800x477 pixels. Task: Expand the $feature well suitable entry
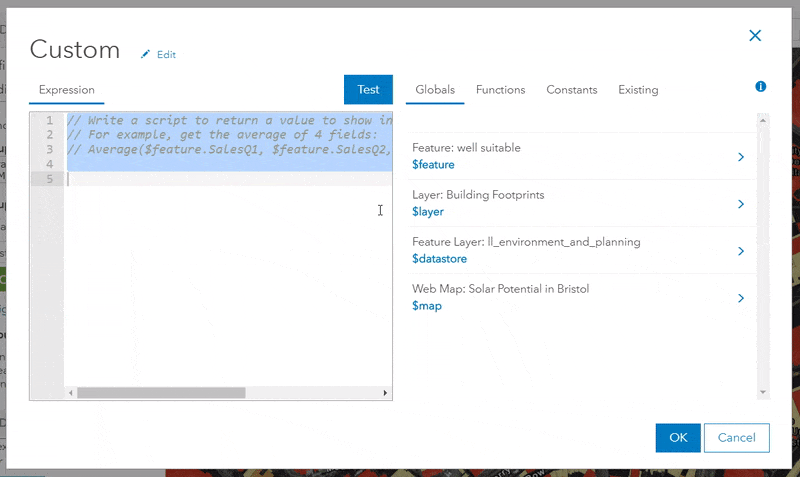click(x=741, y=157)
